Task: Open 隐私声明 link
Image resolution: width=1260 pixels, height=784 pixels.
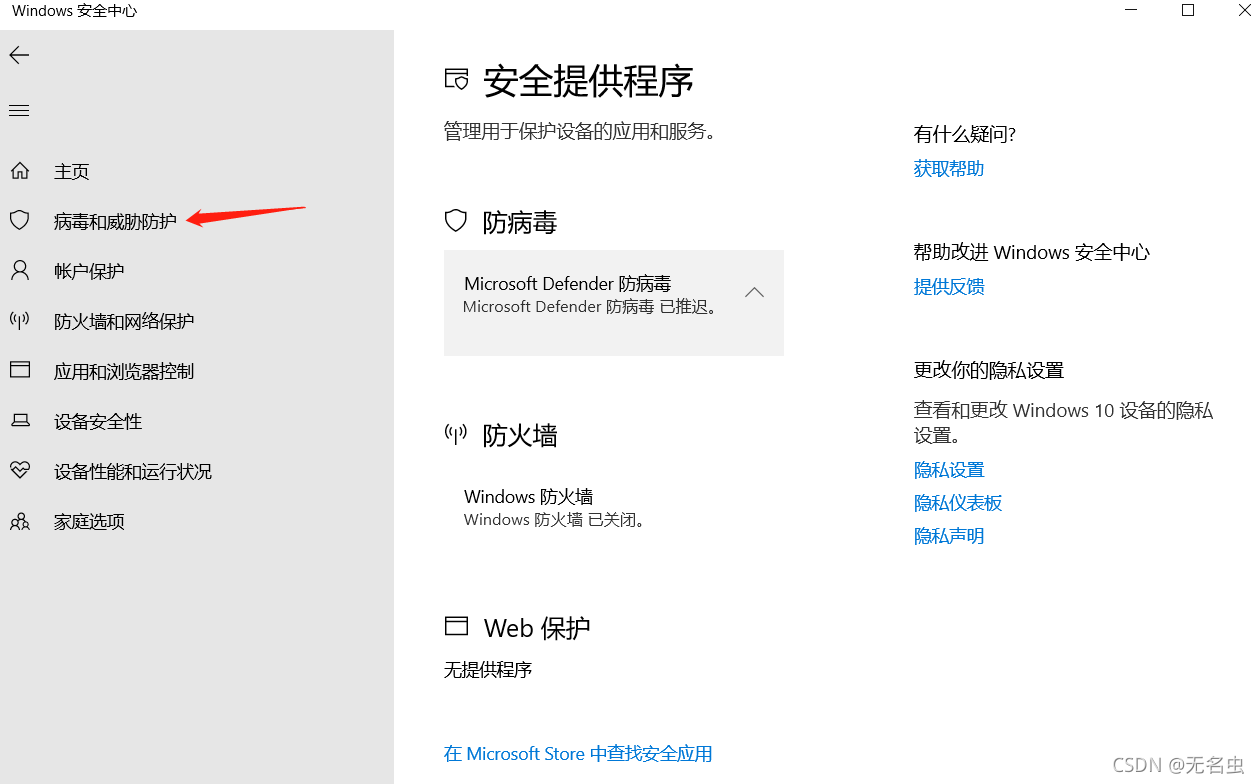Action: [949, 536]
